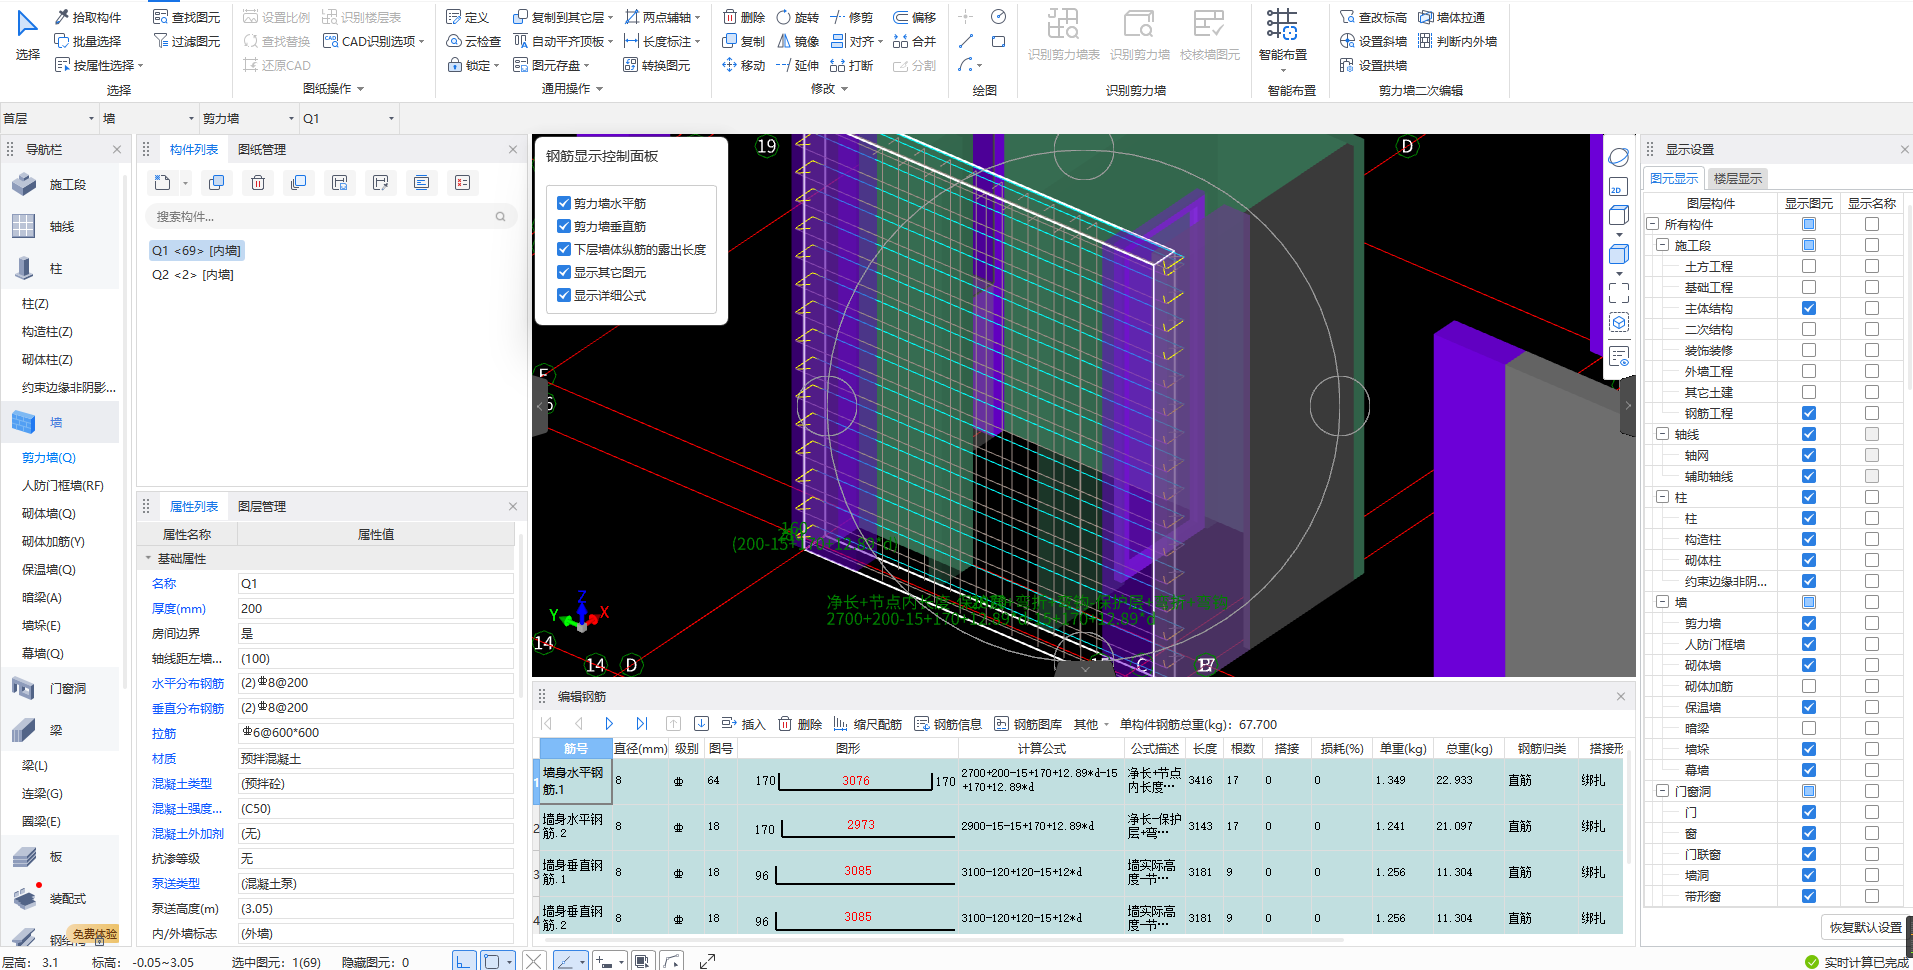1913x970 pixels.
Task: Uncheck 剪力墙垂直筋 checkbox
Action: (564, 226)
